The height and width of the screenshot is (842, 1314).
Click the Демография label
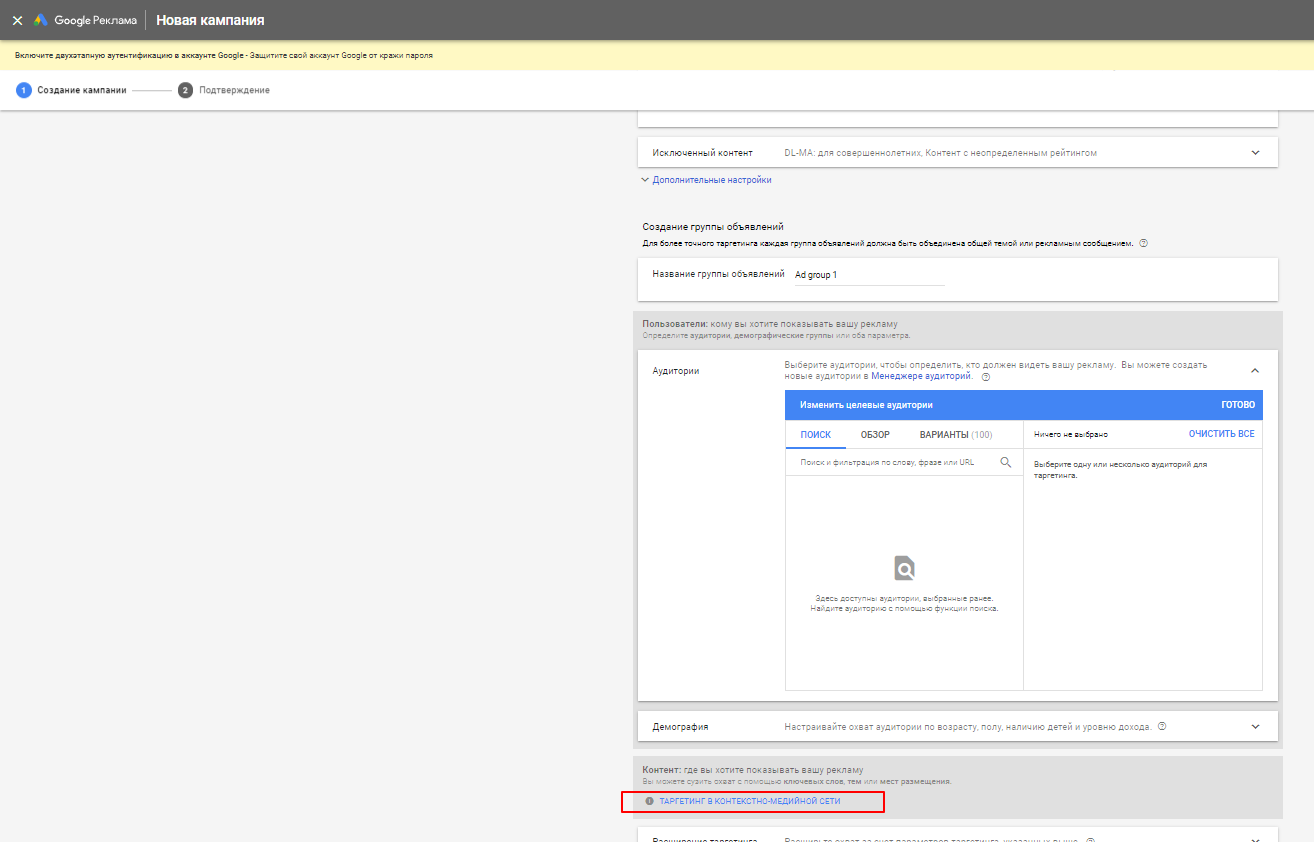[680, 726]
